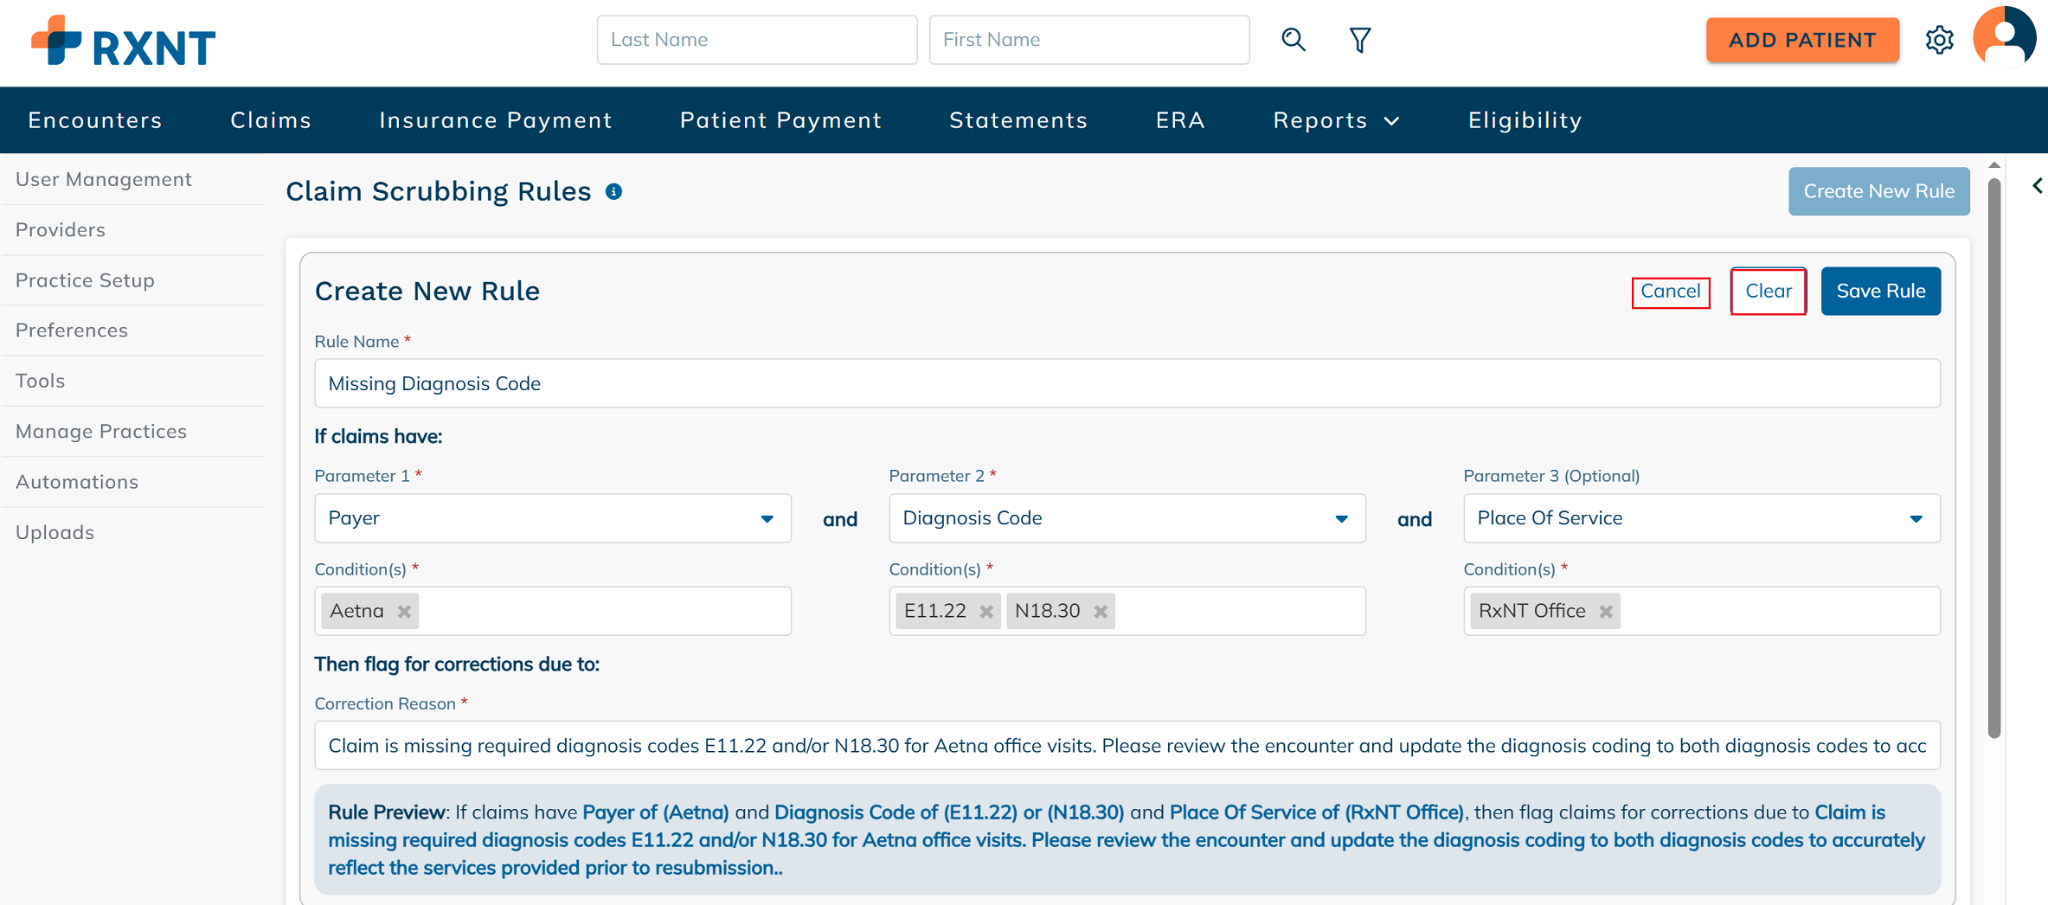The height and width of the screenshot is (905, 2048).
Task: Remove the RxNT Office condition tag
Action: click(x=1606, y=612)
